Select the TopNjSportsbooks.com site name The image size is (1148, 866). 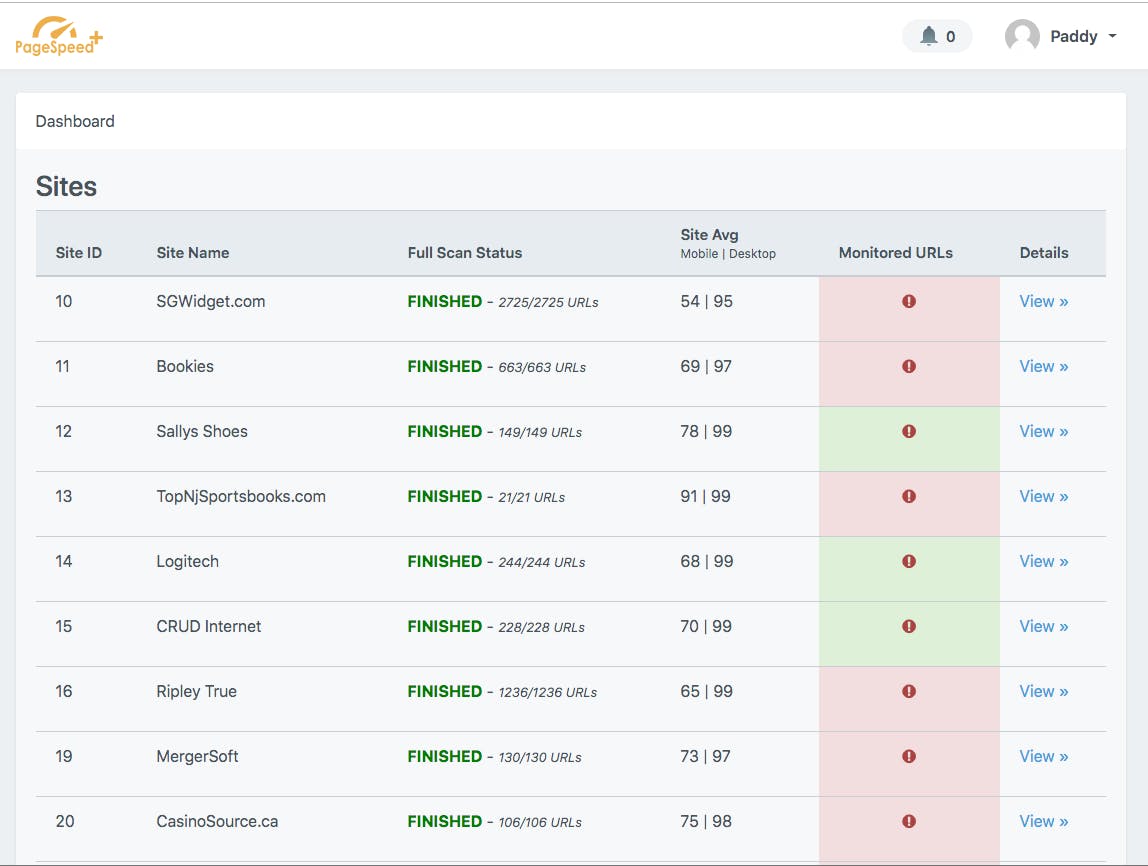point(241,496)
